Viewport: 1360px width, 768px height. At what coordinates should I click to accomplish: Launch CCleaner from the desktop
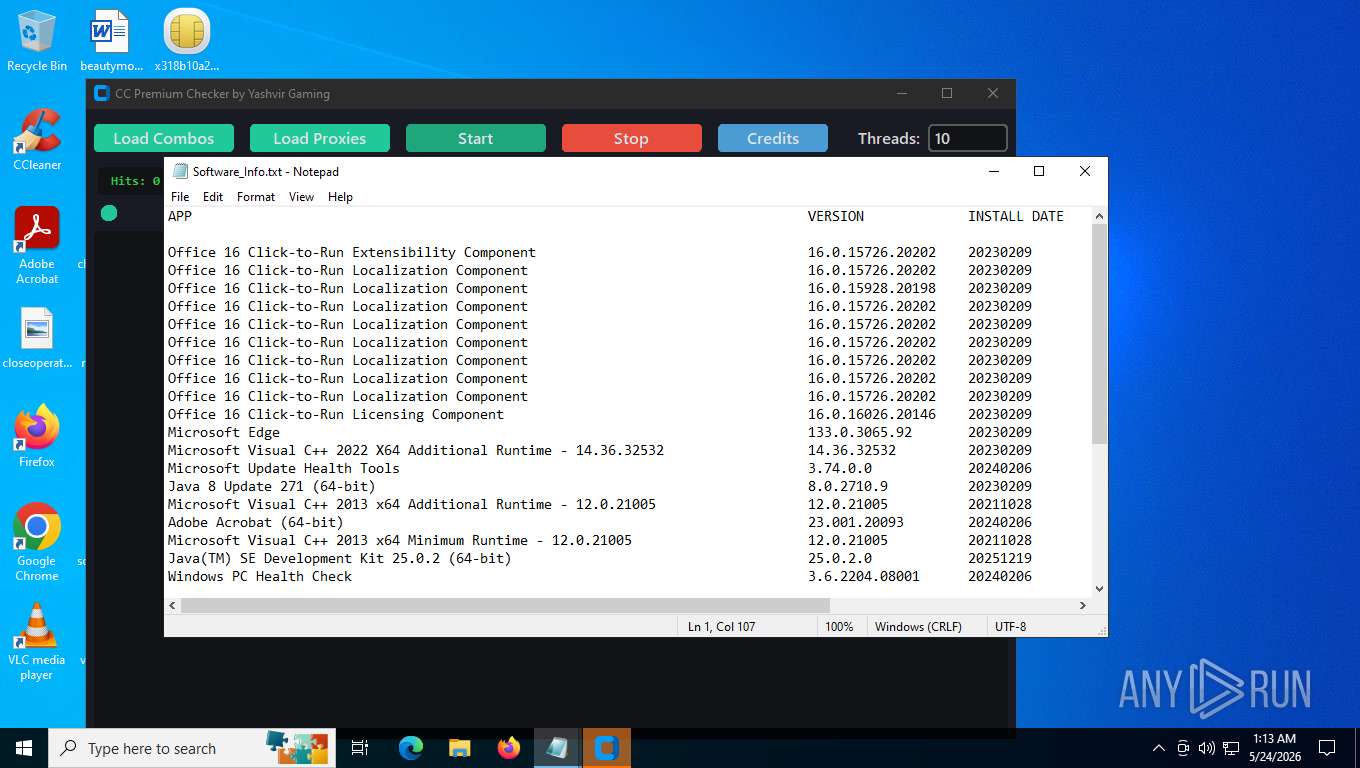[x=37, y=140]
